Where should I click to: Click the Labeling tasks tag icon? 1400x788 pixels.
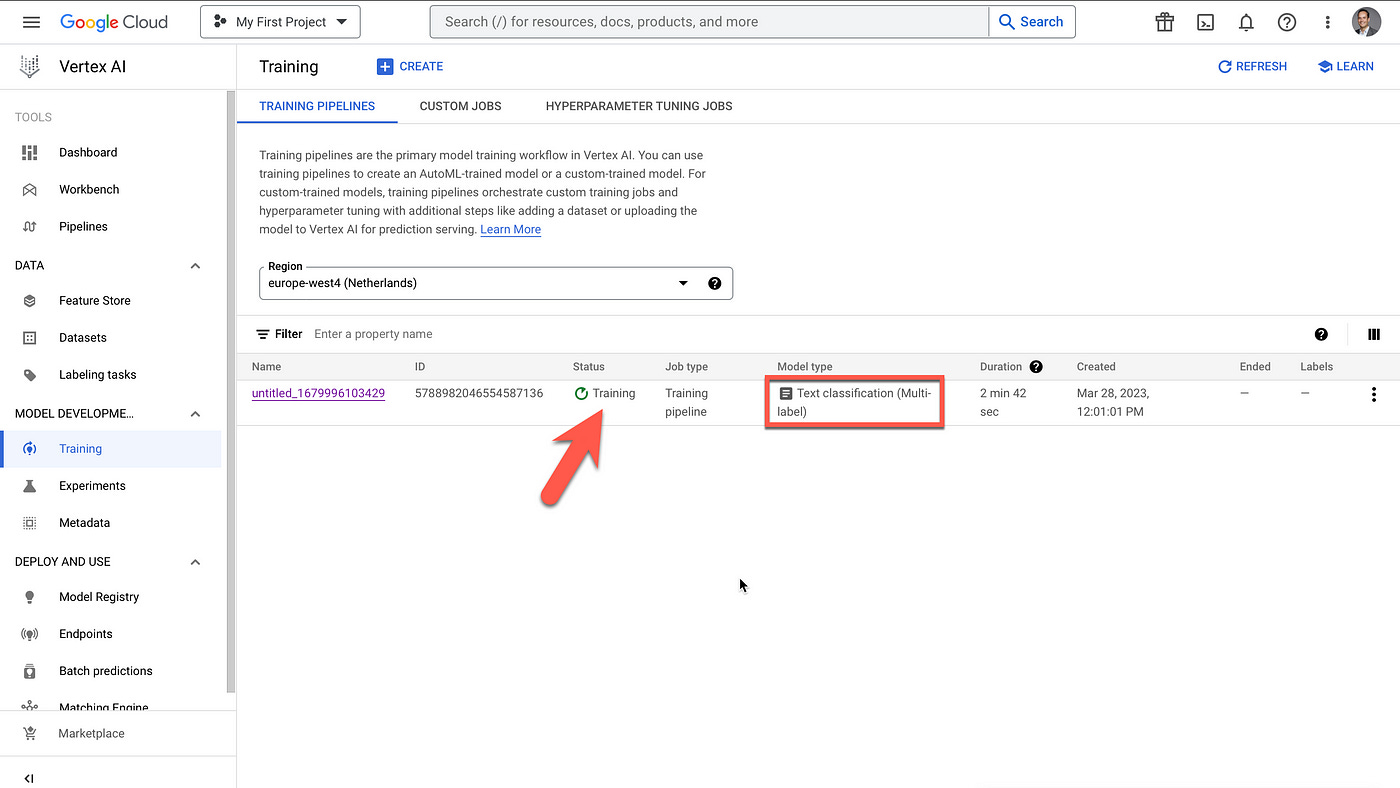tap(30, 374)
